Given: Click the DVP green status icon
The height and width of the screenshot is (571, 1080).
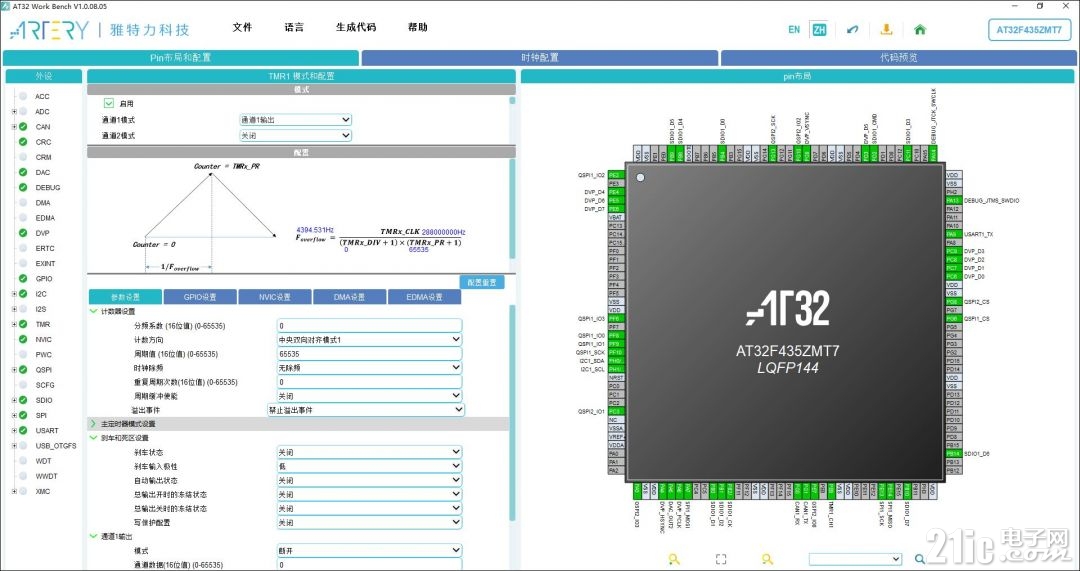Looking at the screenshot, I should click(x=23, y=233).
